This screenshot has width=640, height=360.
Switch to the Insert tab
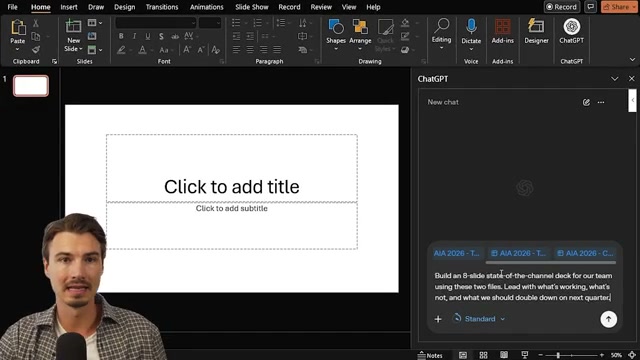[69, 7]
